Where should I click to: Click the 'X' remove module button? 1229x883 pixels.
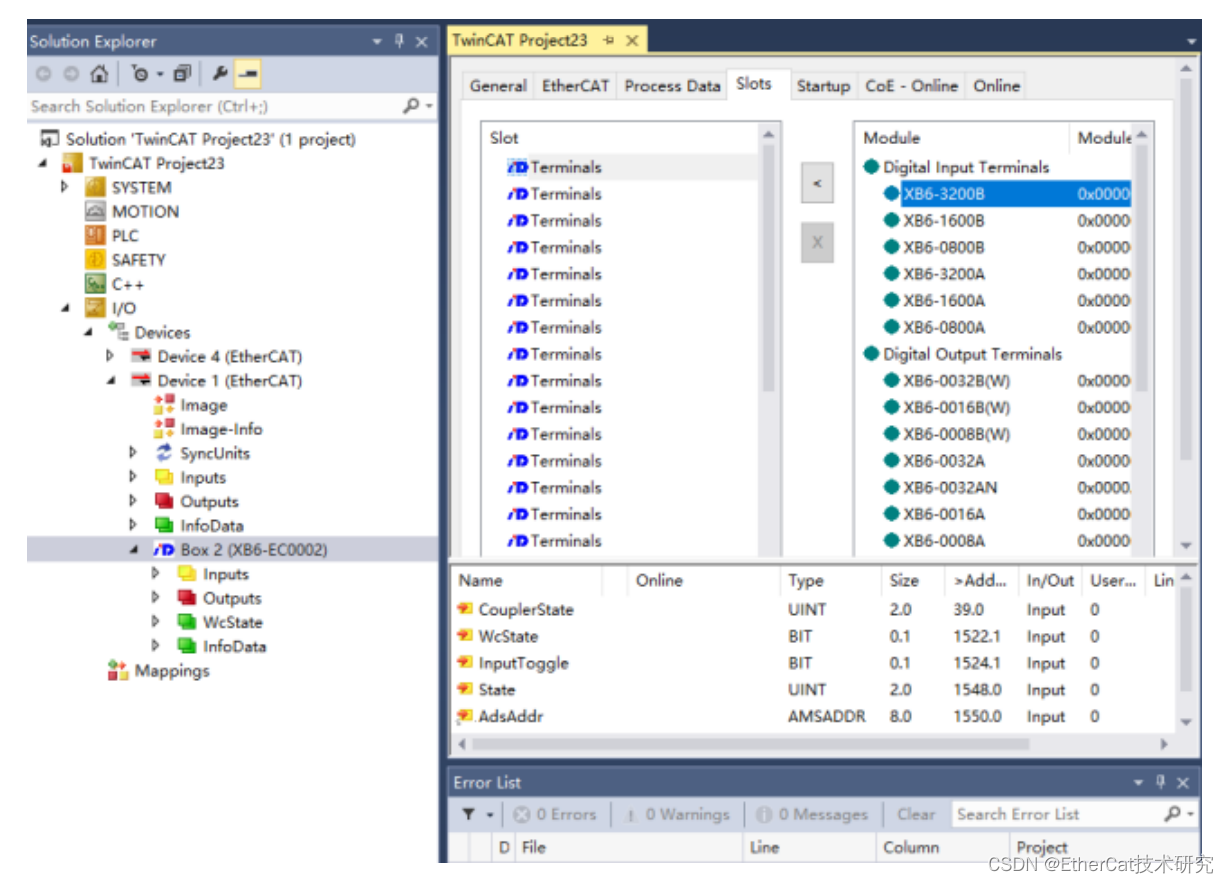[817, 242]
